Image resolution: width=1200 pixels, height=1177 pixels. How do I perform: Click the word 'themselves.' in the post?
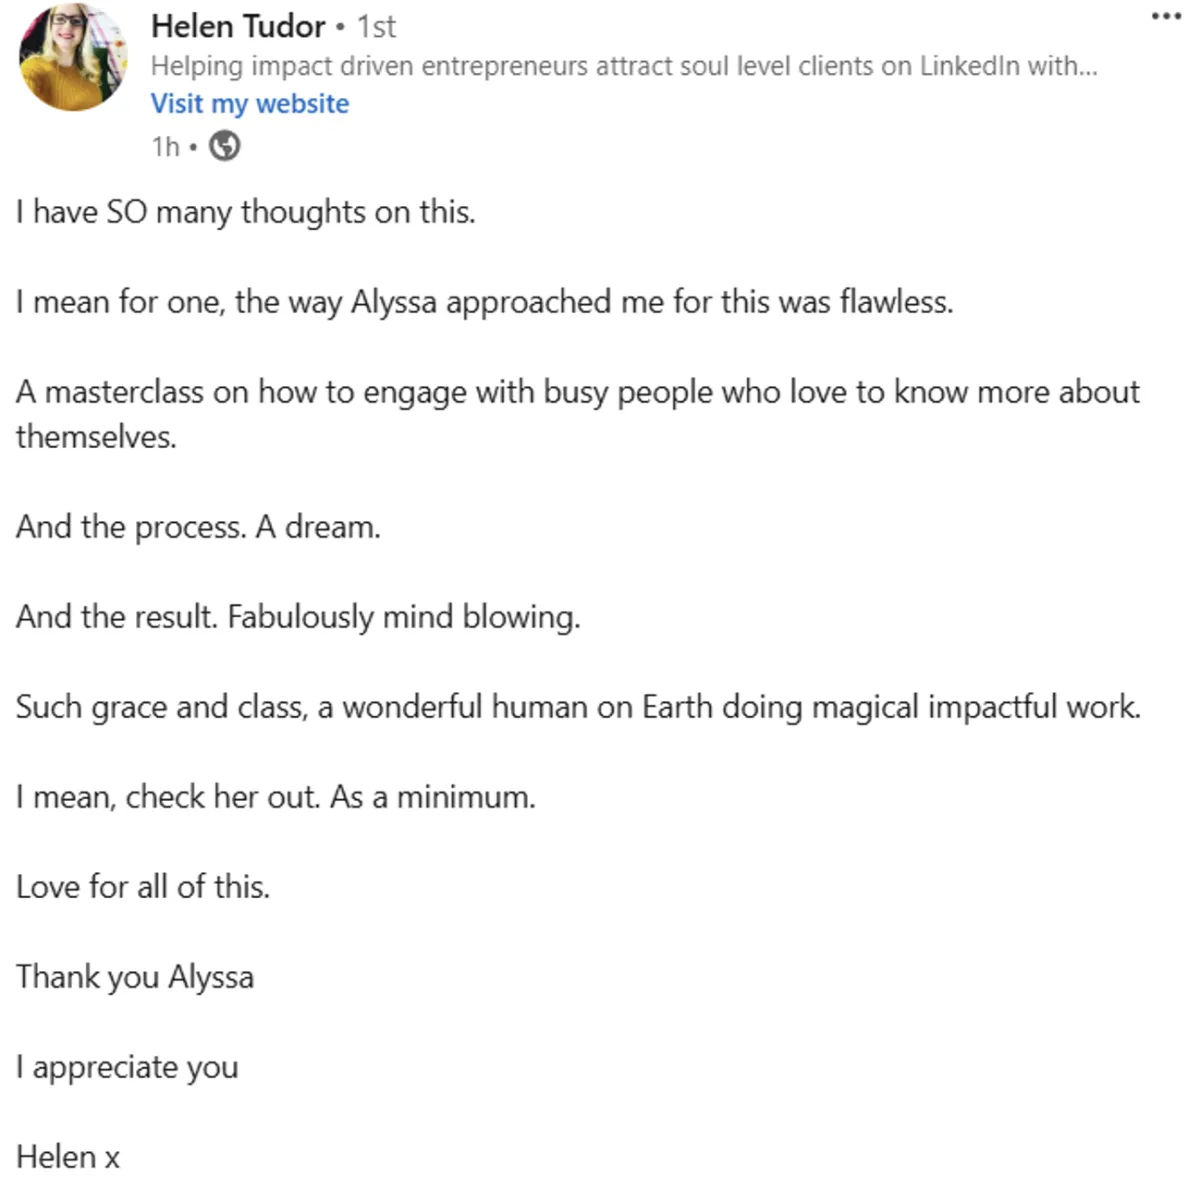(x=96, y=437)
